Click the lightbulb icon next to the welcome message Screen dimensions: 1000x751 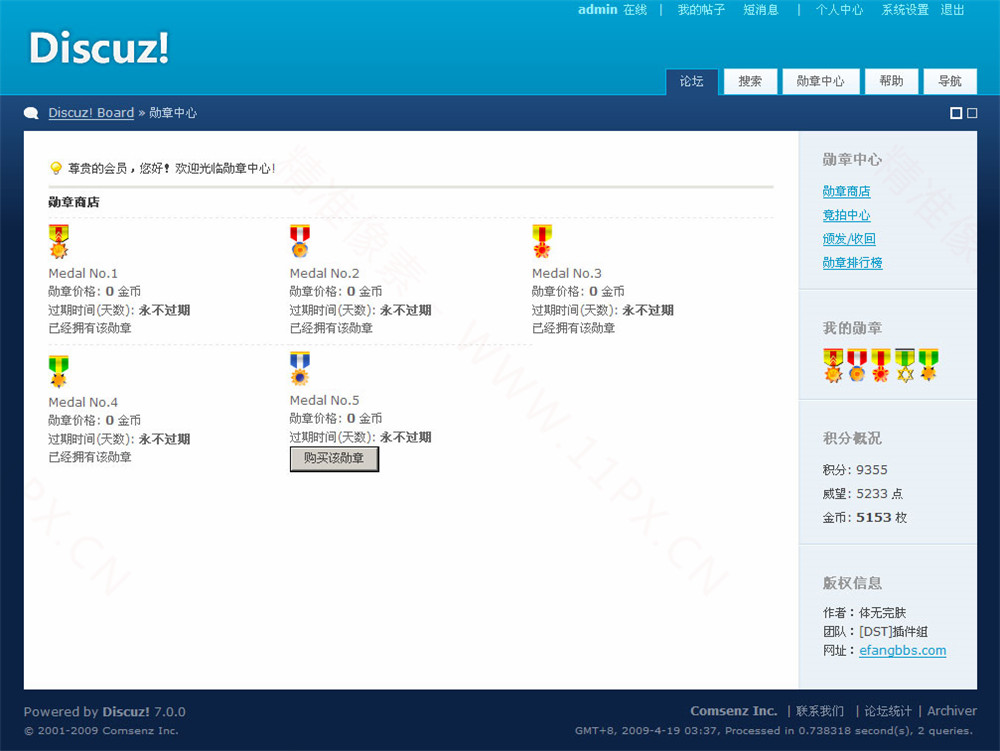click(x=55, y=168)
